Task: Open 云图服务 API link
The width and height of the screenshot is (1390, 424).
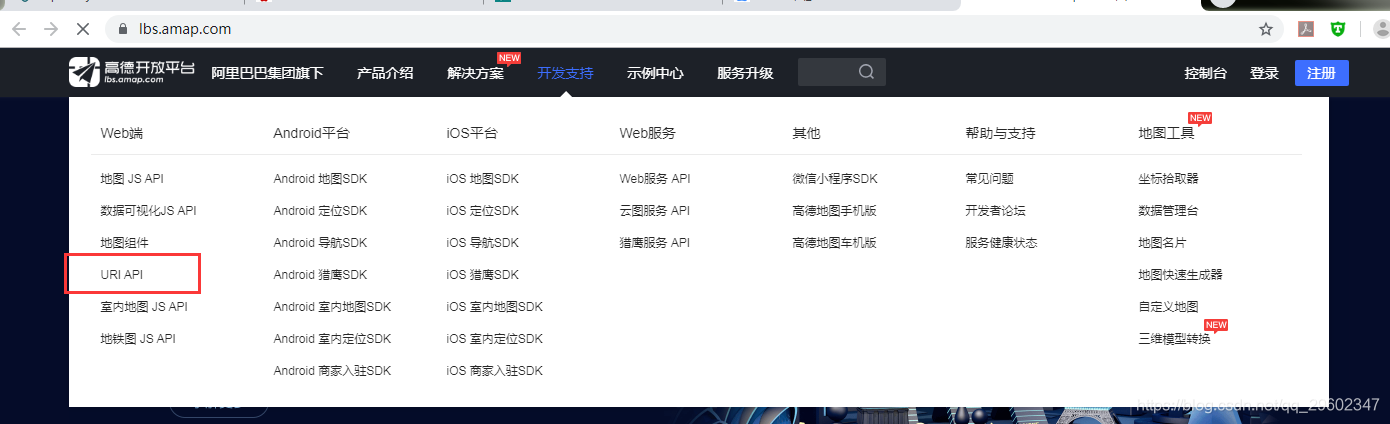Action: [x=655, y=211]
